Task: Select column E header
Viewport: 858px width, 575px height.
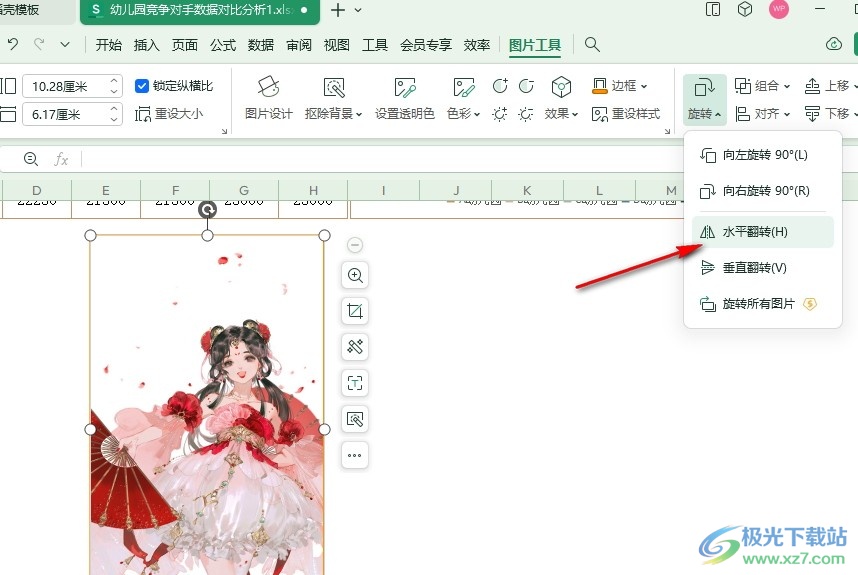Action: [x=106, y=190]
